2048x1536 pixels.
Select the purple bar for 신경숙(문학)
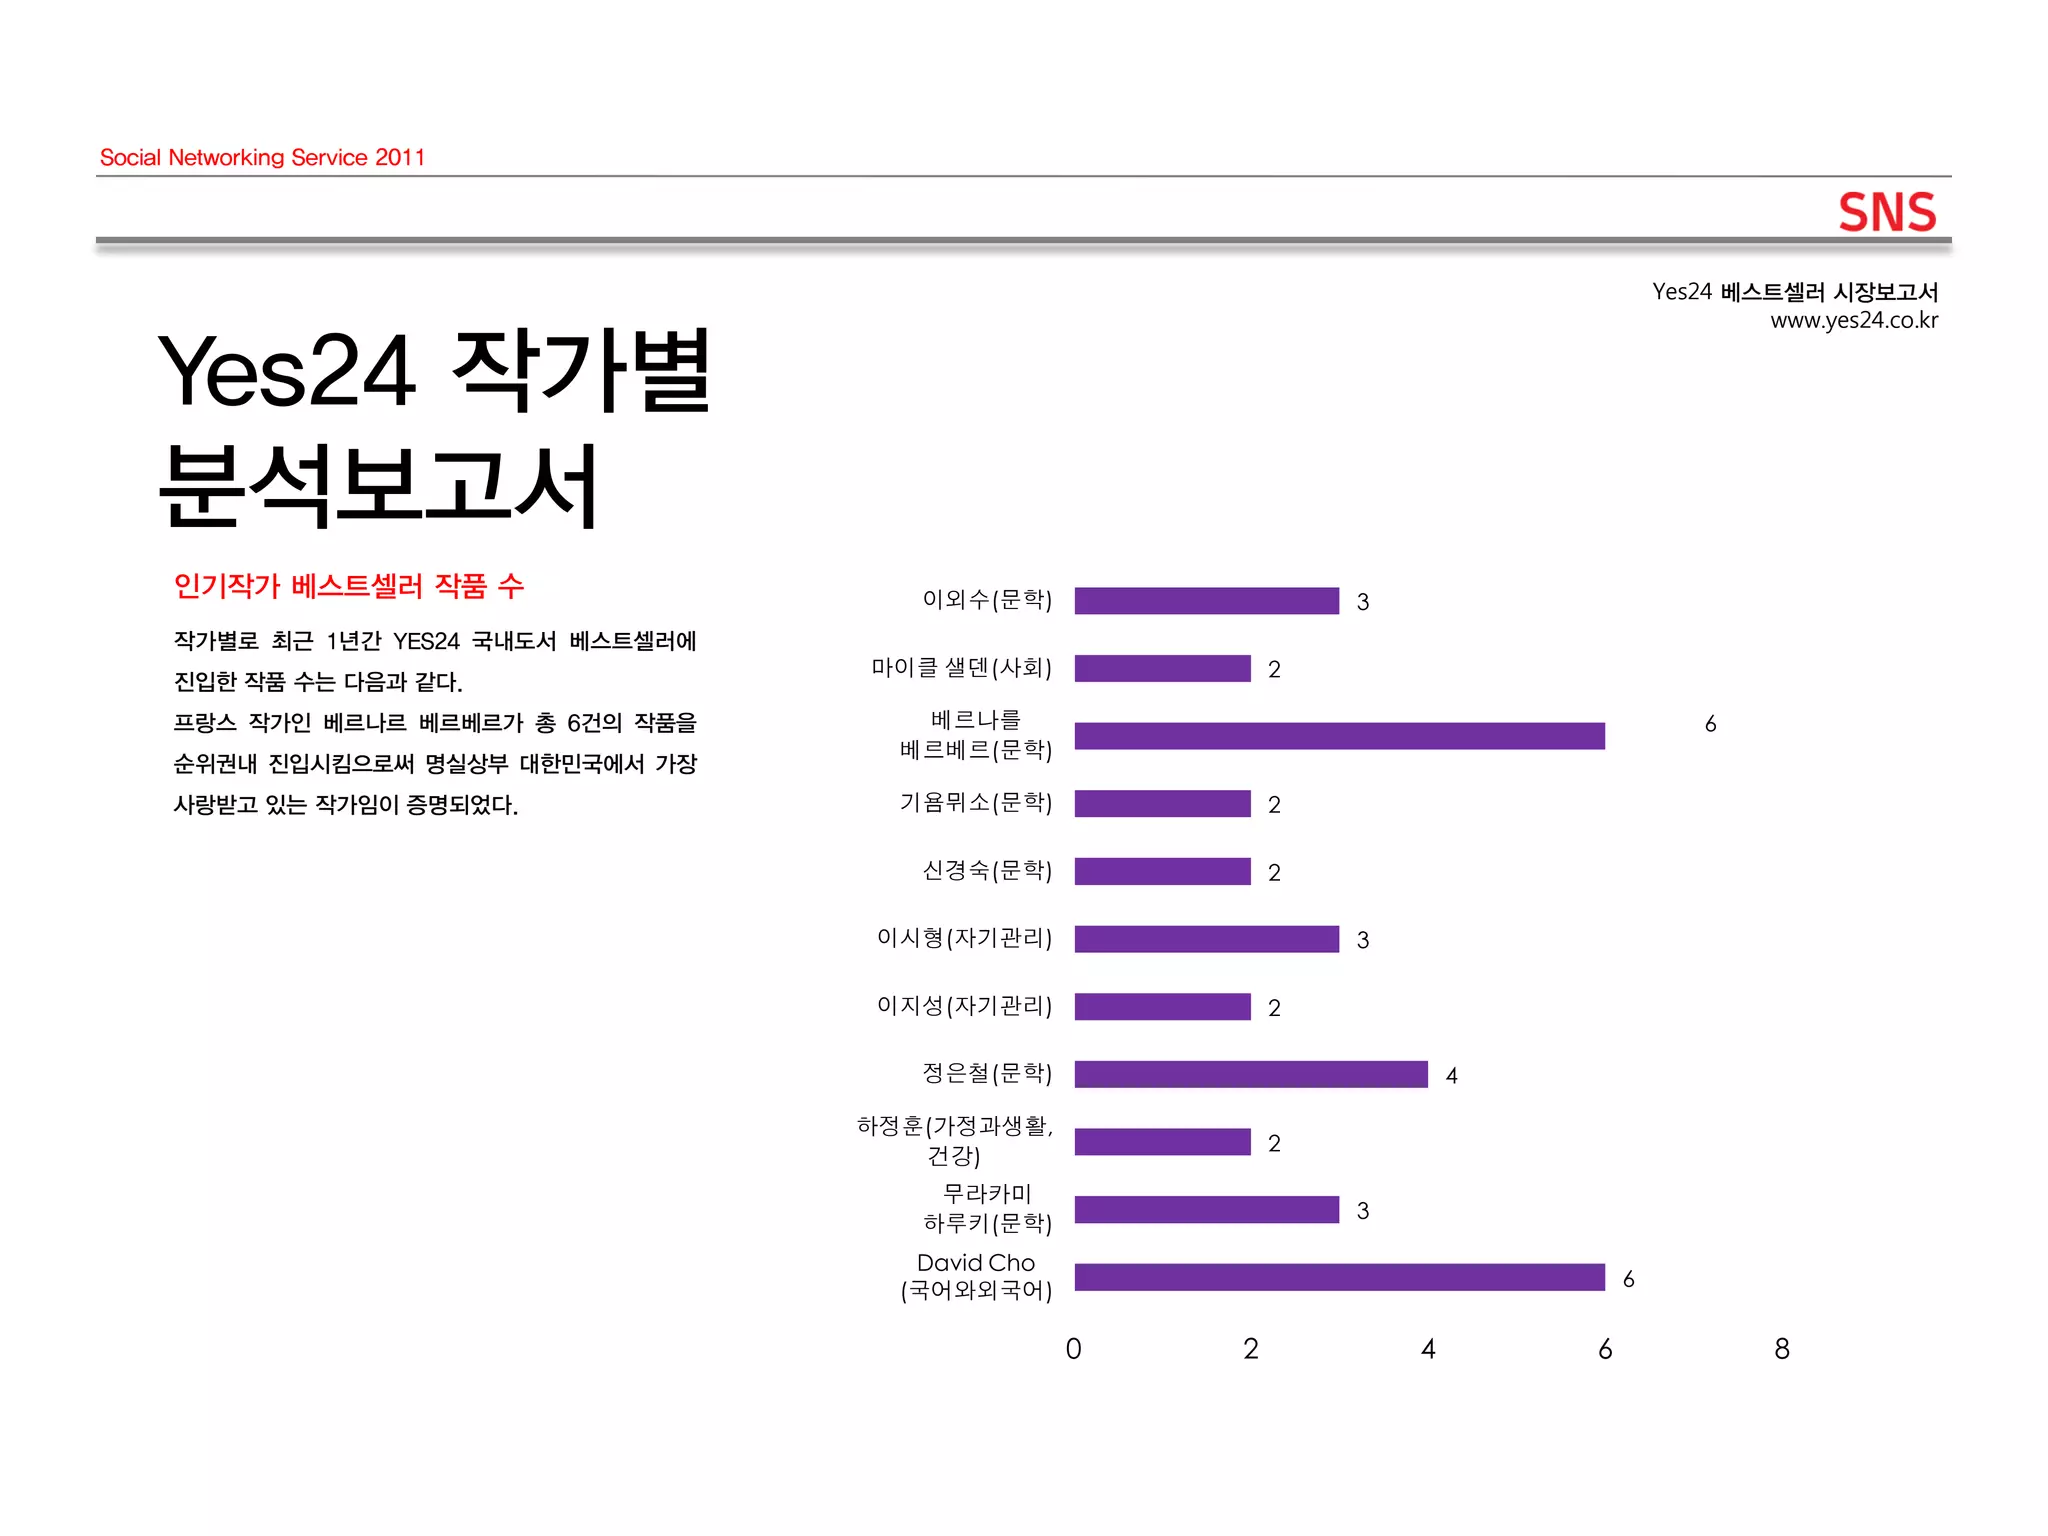tap(1163, 872)
